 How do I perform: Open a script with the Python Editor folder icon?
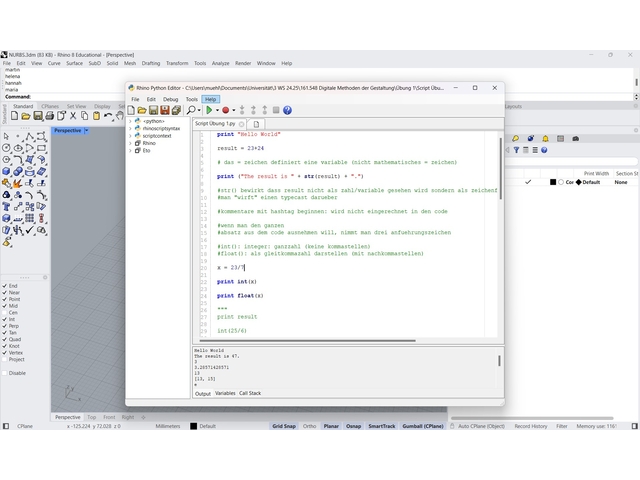tap(142, 110)
